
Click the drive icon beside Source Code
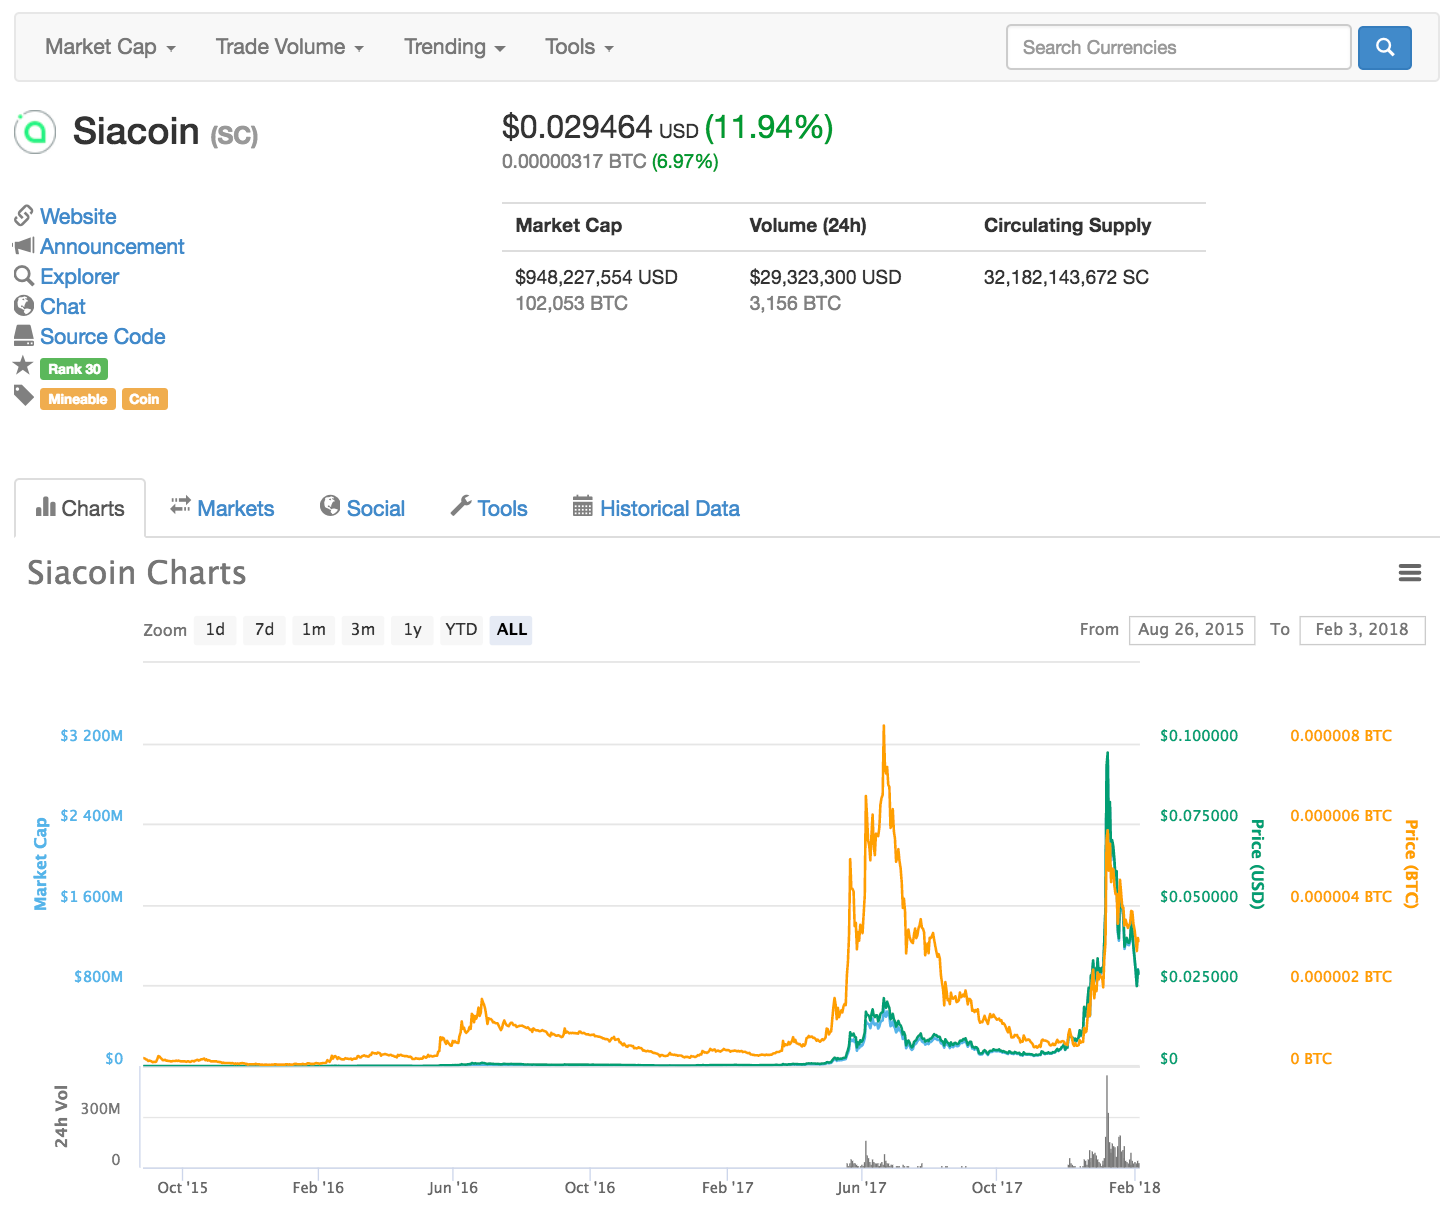click(x=24, y=336)
